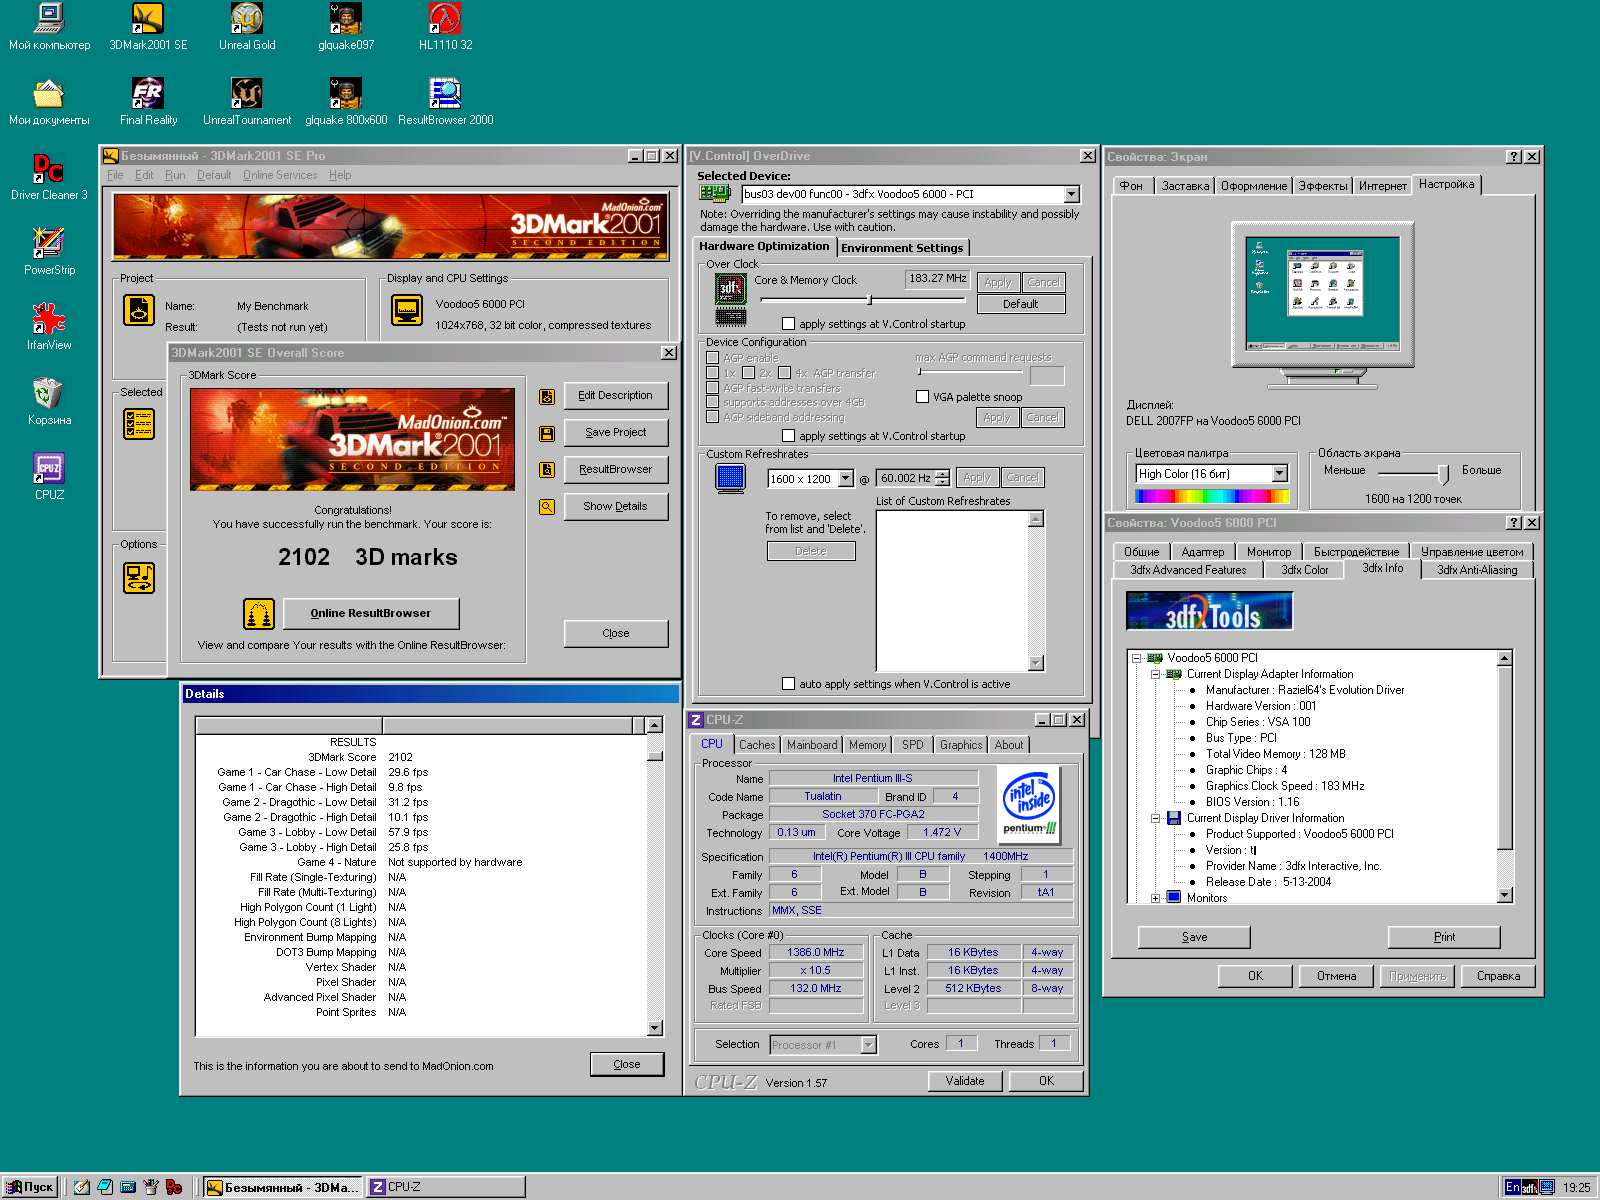Click Default button in Over Clock
Screen dimensions: 1600x1200
[1020, 304]
